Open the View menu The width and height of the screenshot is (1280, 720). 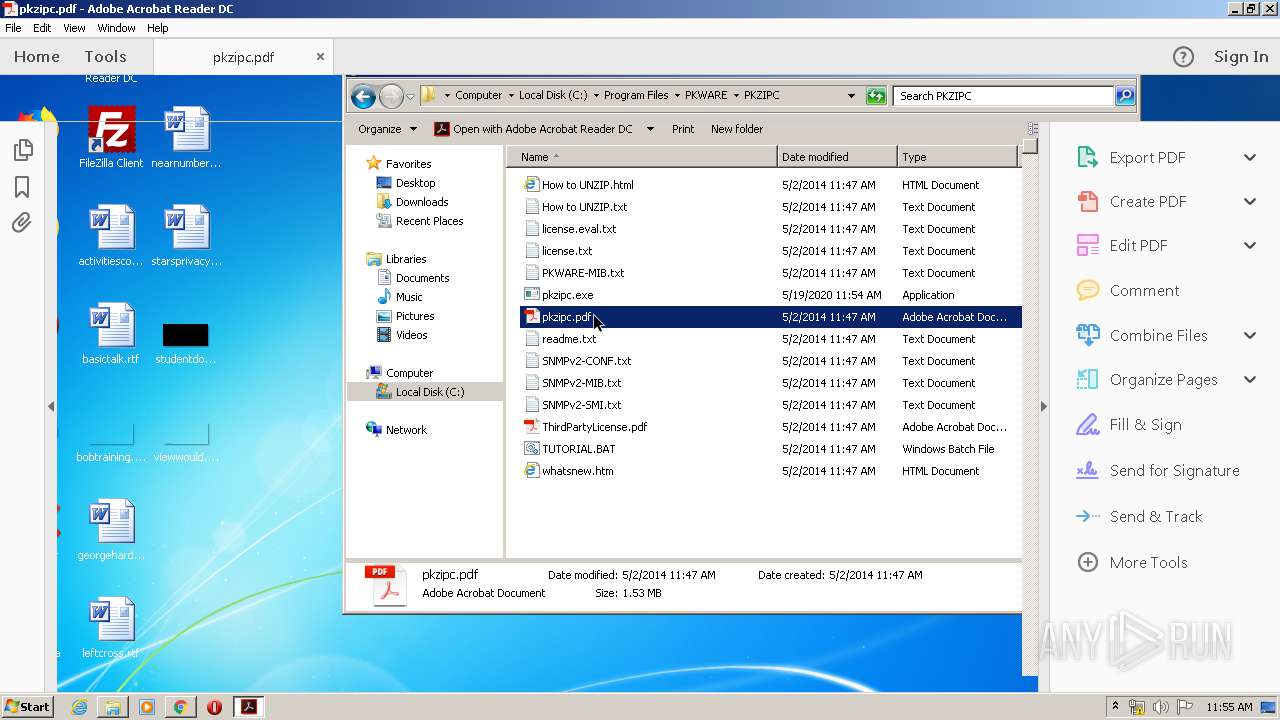tap(74, 28)
